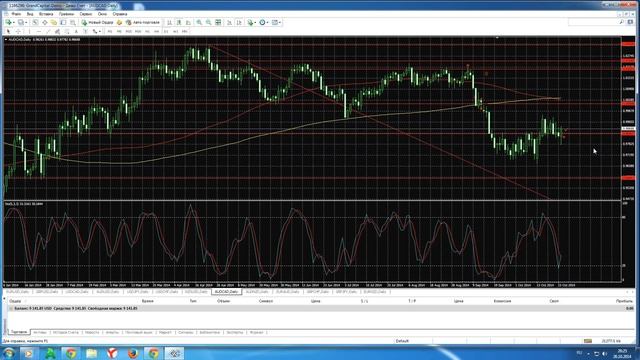Open the Сервис menu
The height and width of the screenshot is (360, 640).
(x=86, y=14)
